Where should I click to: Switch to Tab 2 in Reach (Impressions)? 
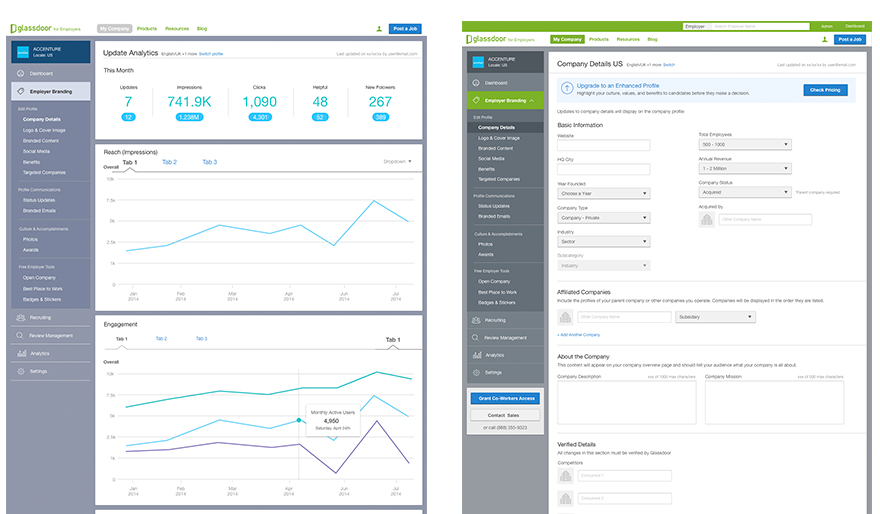(x=169, y=162)
